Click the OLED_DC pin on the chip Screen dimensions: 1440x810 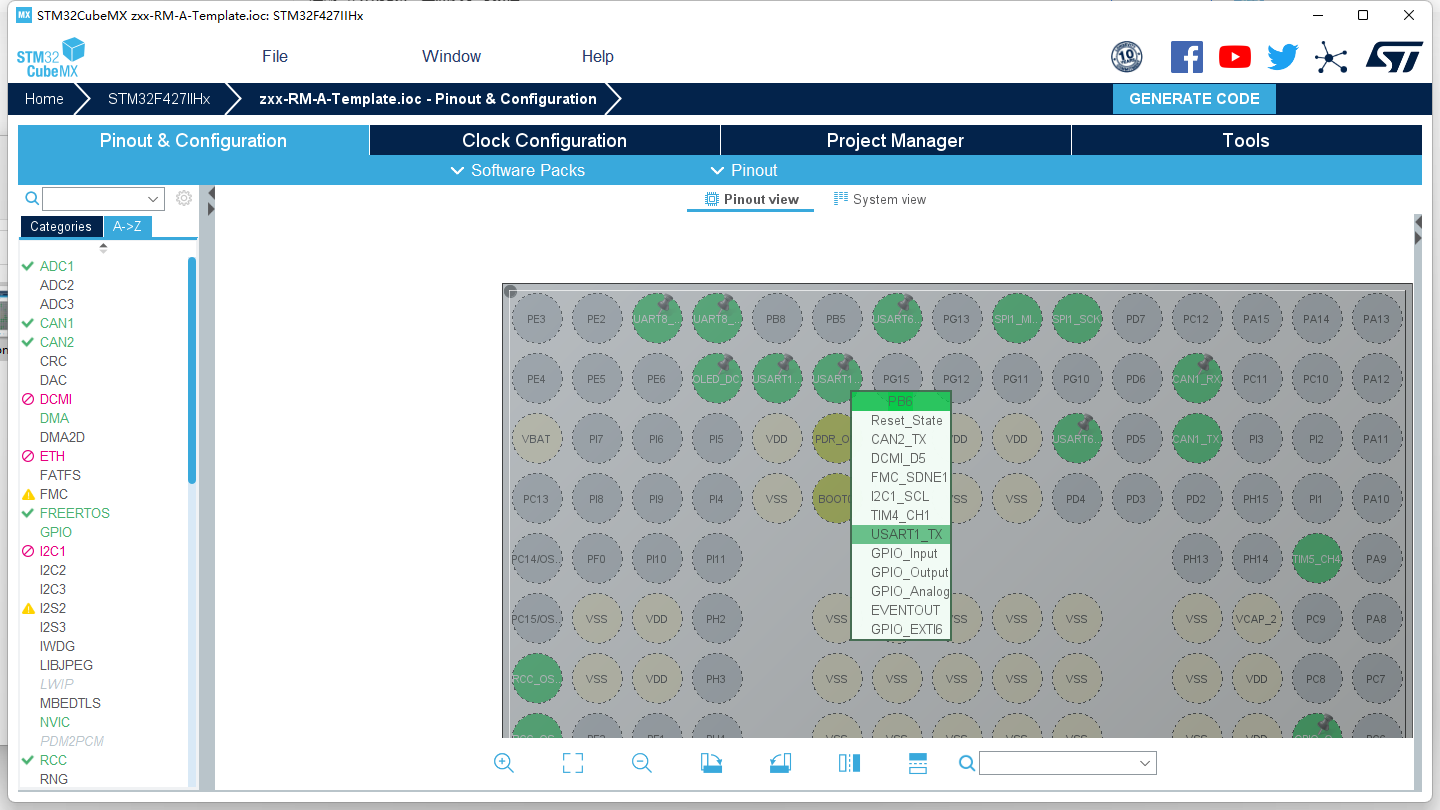pos(716,379)
